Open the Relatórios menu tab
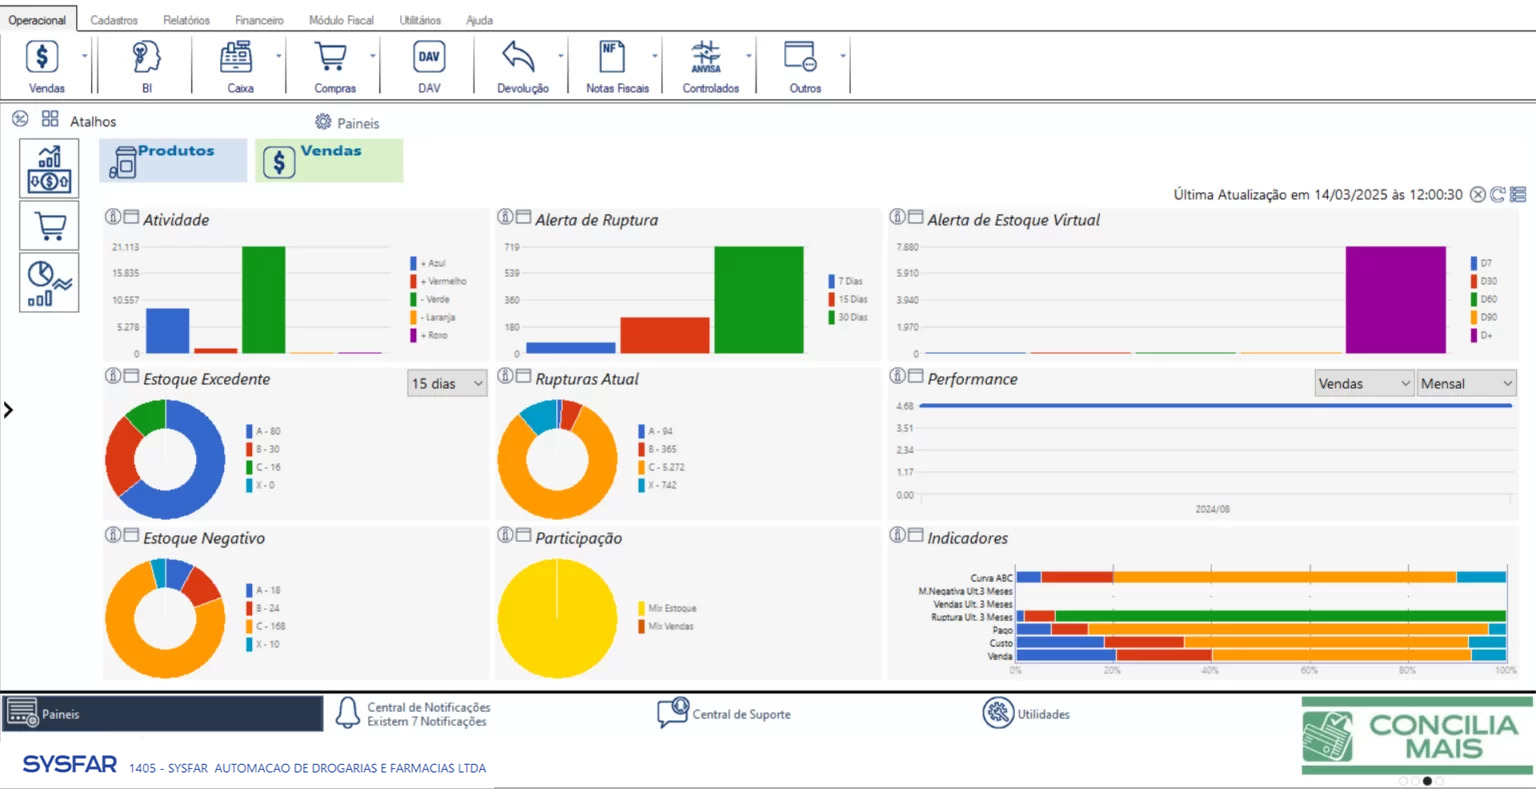Image resolution: width=1536 pixels, height=789 pixels. [x=186, y=20]
